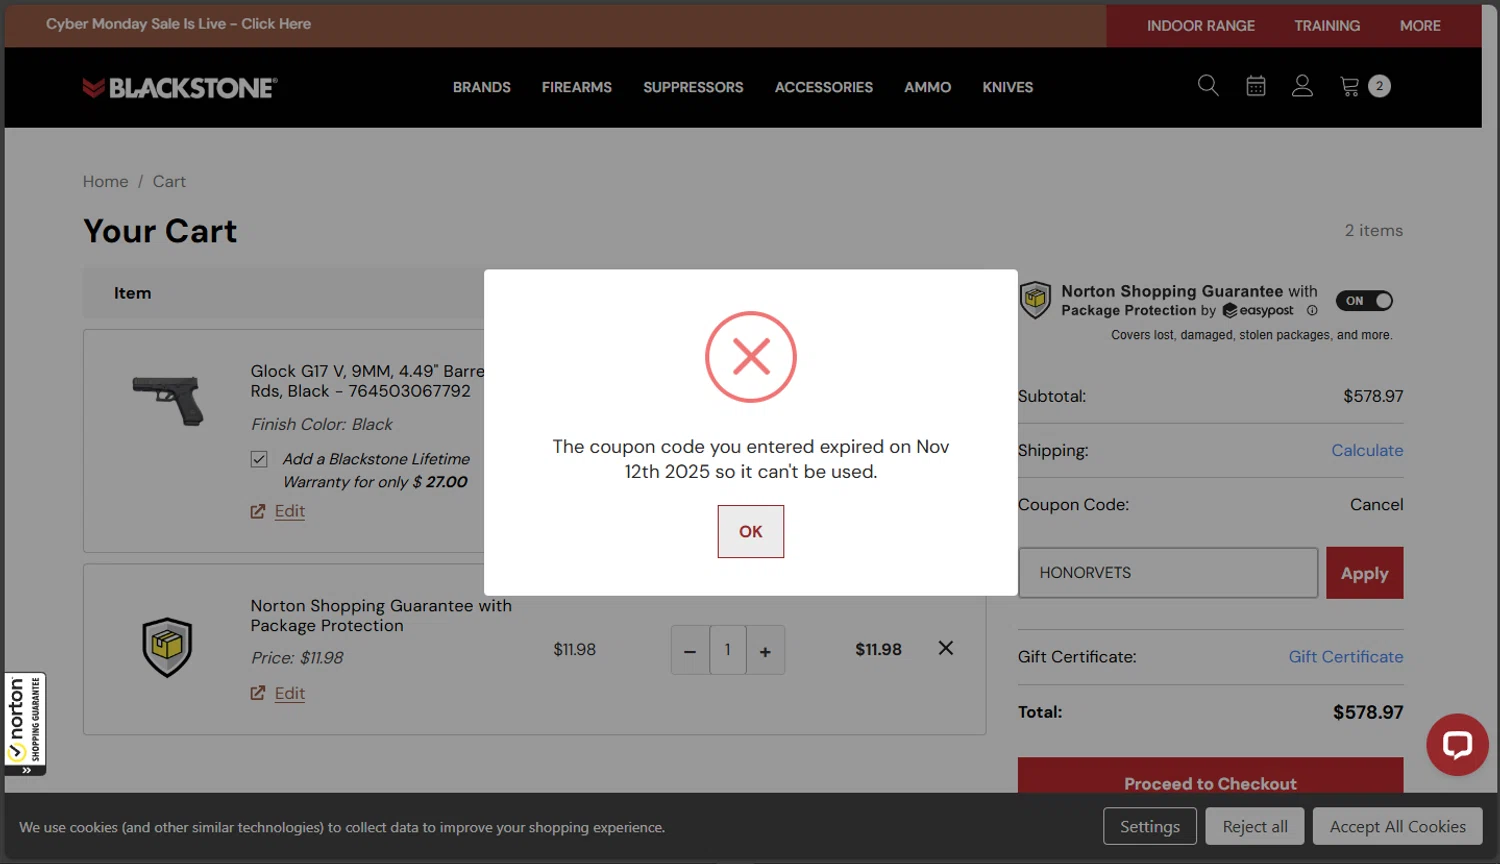Go to Indoor Range page
The height and width of the screenshot is (864, 1500).
[1201, 26]
